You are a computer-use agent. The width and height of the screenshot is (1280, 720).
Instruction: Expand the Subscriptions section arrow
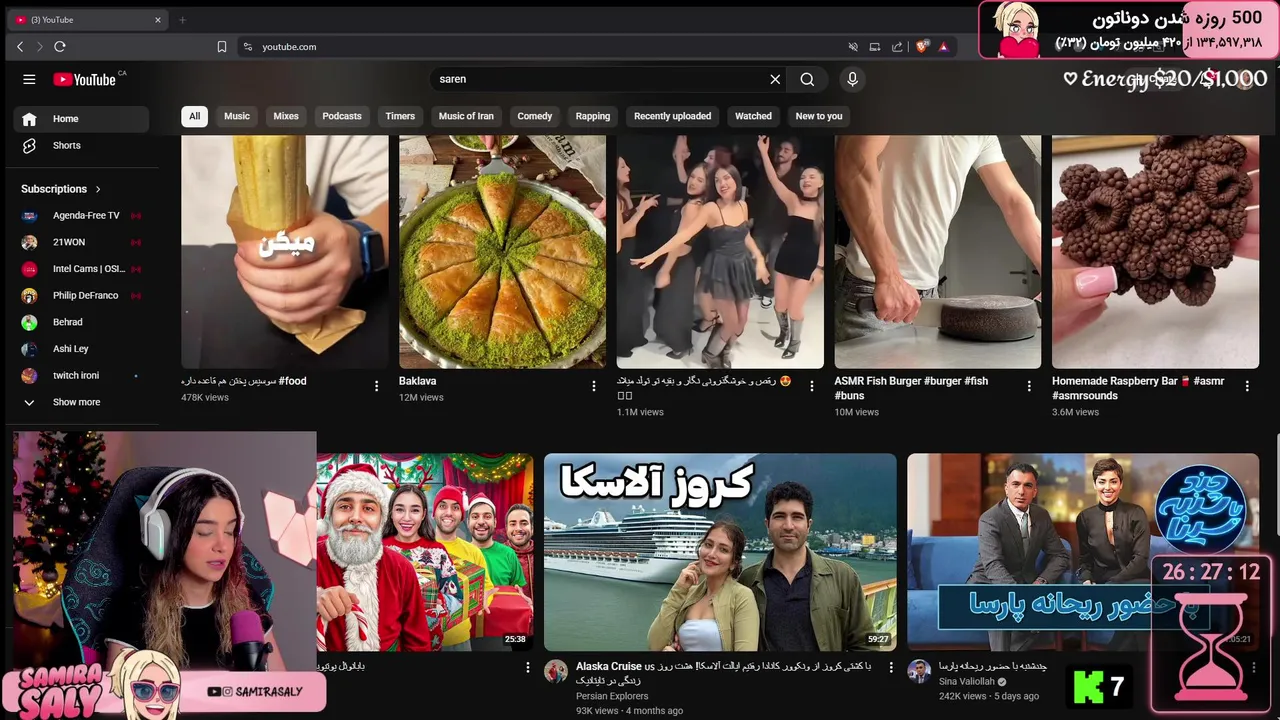click(98, 189)
